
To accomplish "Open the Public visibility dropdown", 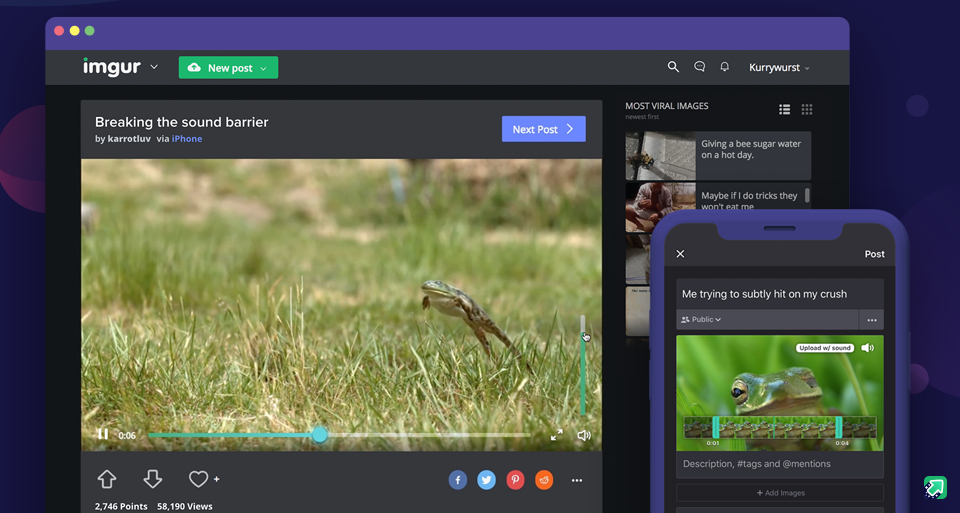I will (x=701, y=320).
